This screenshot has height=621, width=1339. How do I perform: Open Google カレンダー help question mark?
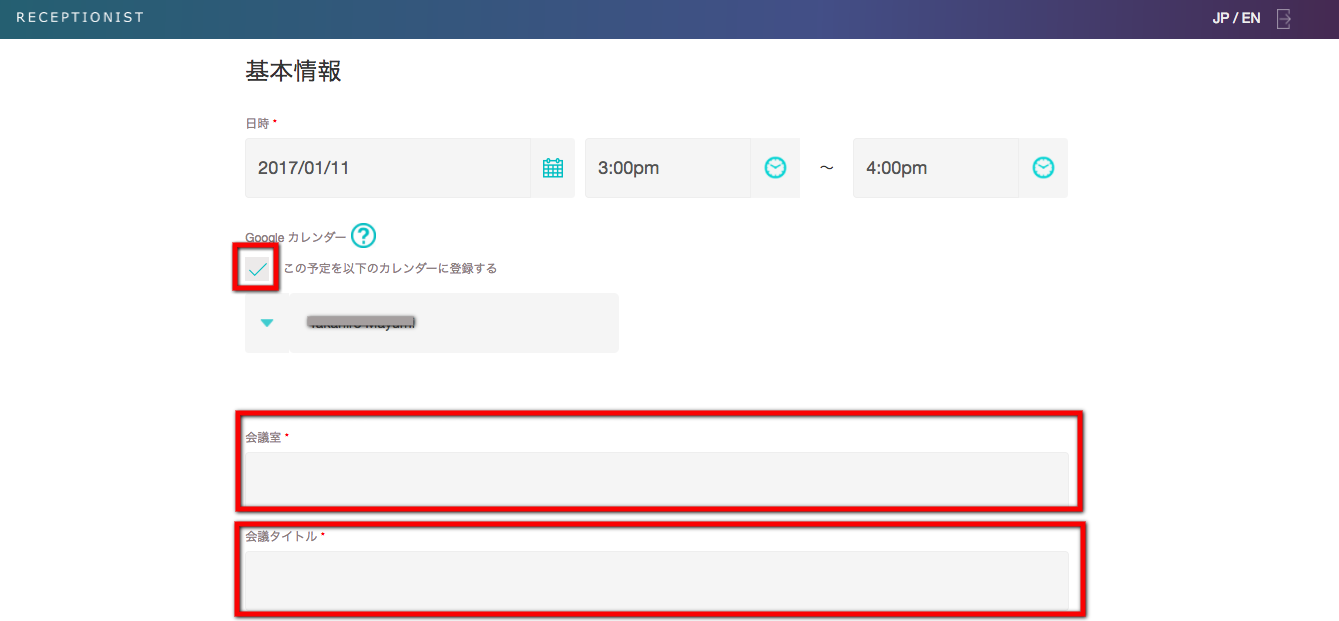[x=363, y=236]
